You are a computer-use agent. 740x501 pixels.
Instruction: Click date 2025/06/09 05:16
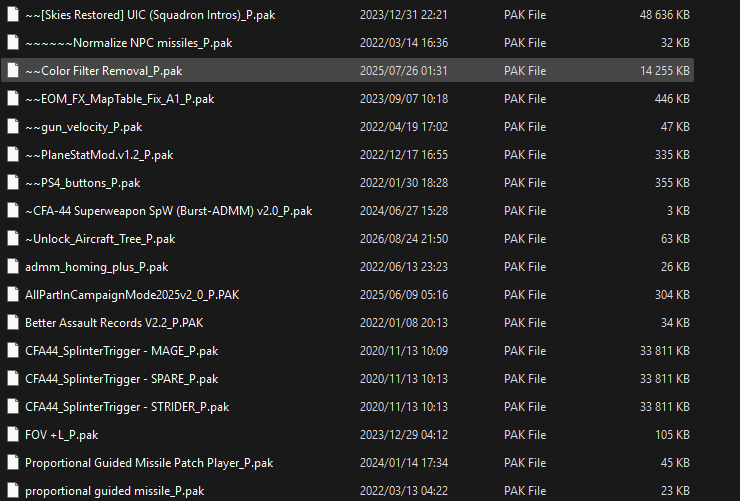[404, 295]
